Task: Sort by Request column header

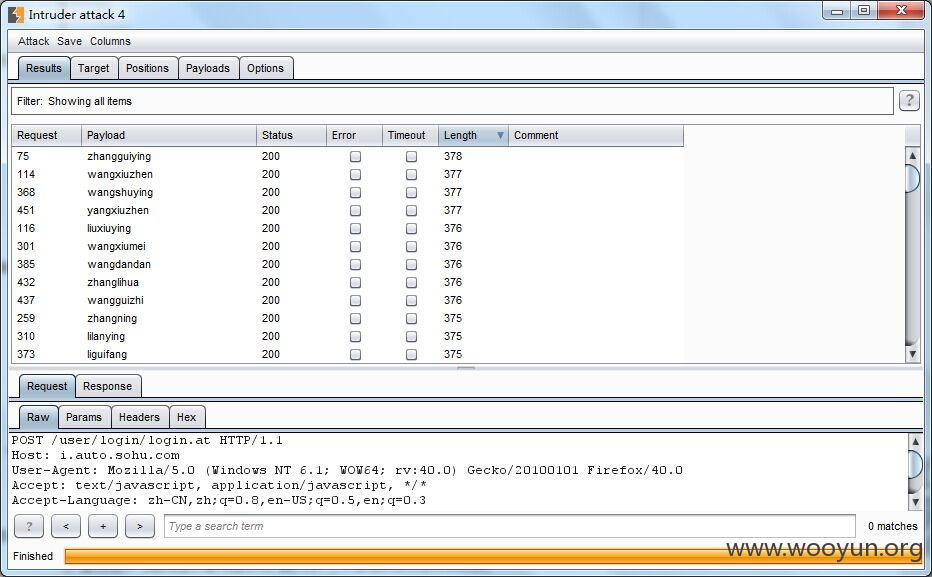Action: (46, 135)
